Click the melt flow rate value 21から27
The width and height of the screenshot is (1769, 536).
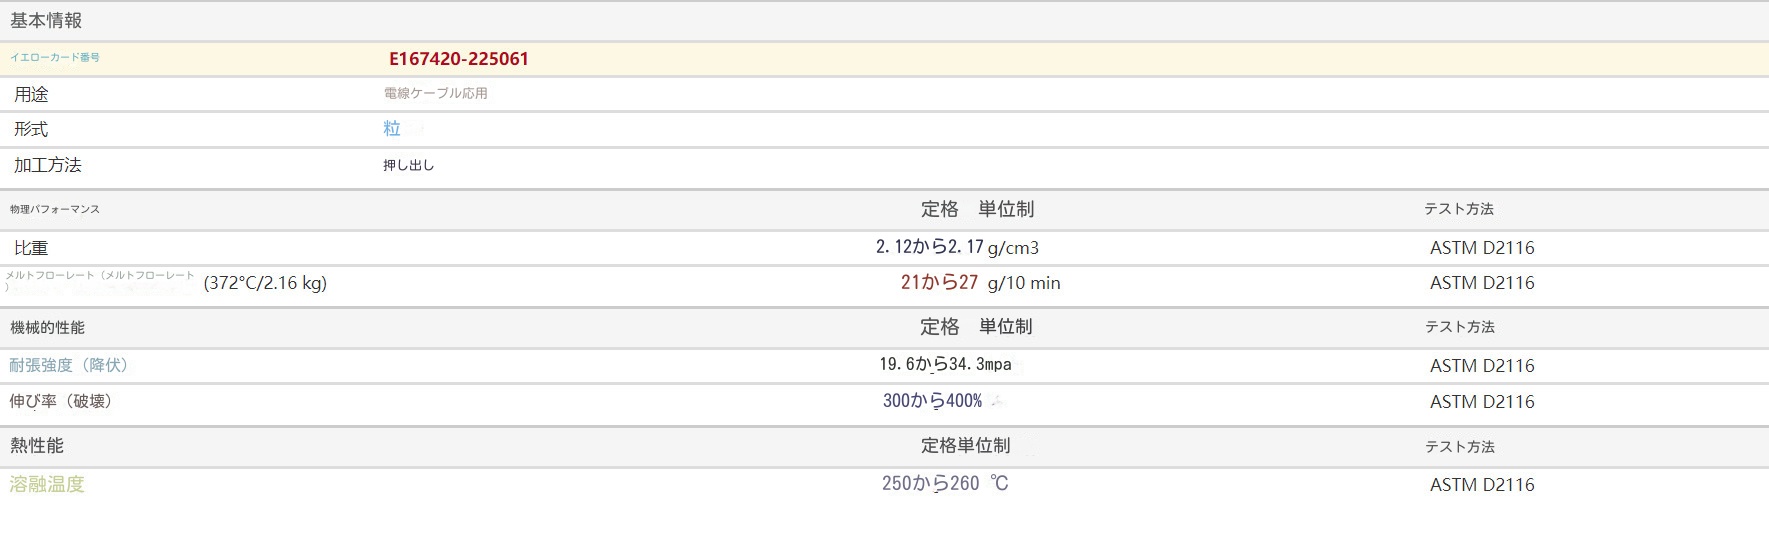[x=939, y=283]
